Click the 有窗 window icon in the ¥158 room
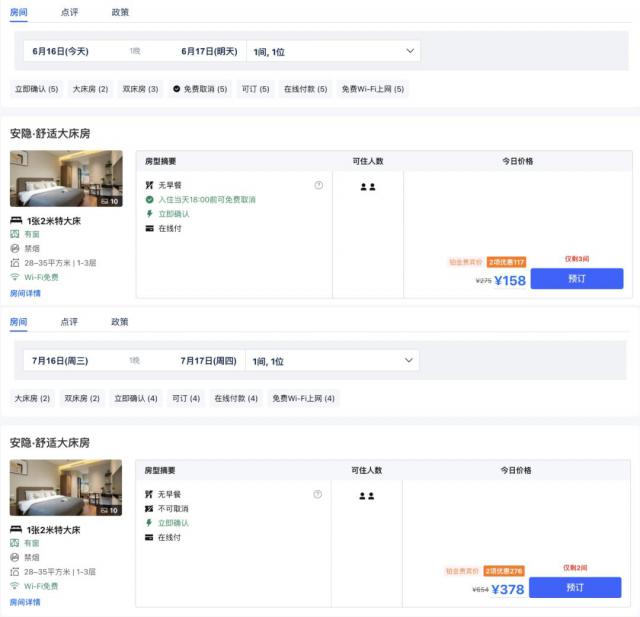 tap(15, 234)
